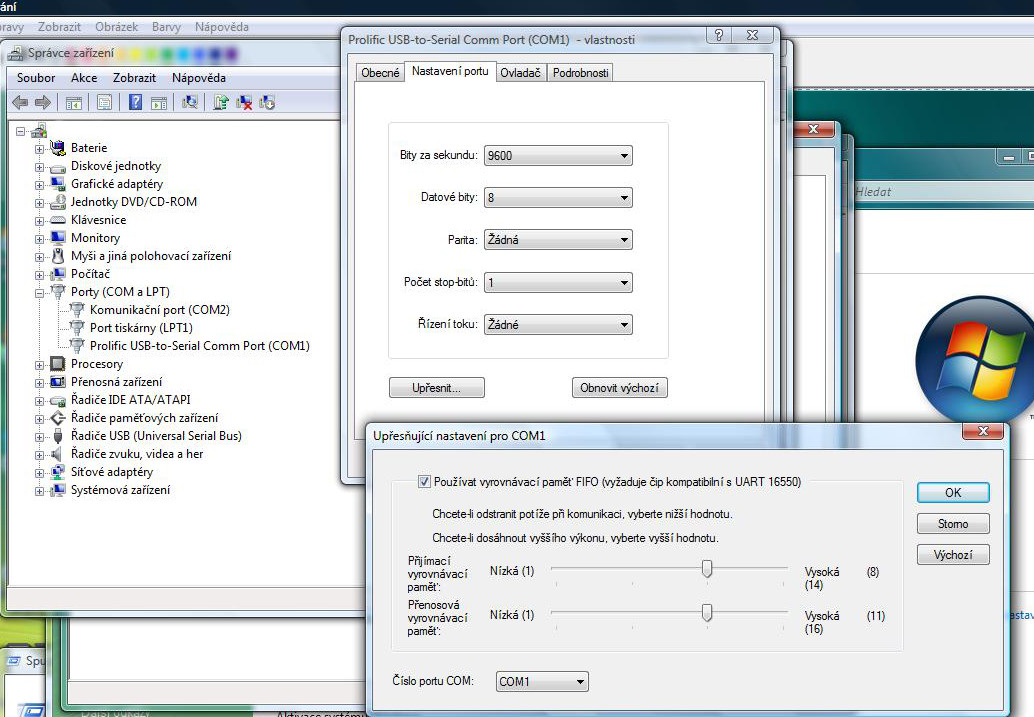Viewport: 1034px width, 717px height.
Task: Click the update driver toolbar icon
Action: click(221, 102)
